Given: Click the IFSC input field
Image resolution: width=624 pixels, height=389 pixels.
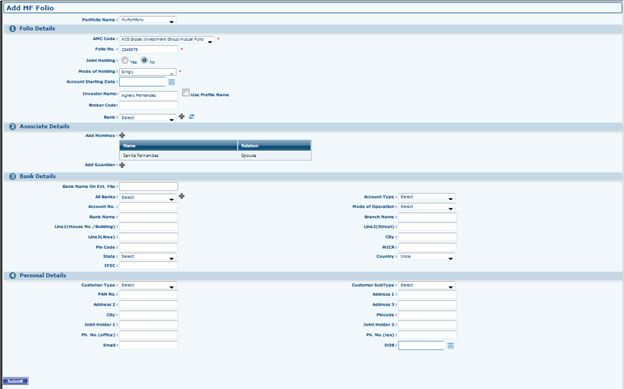Looking at the screenshot, I should tap(148, 266).
